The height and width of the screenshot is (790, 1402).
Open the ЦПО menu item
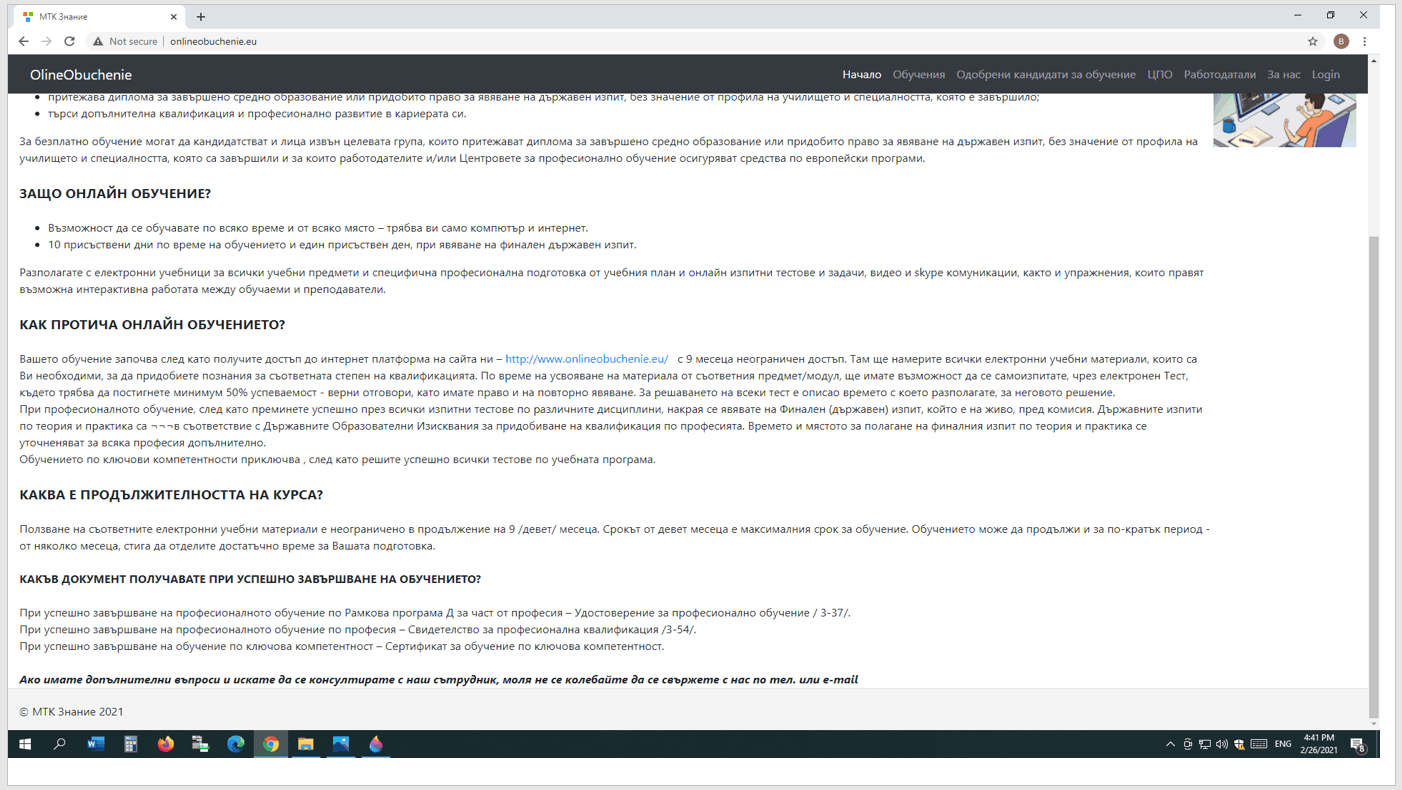[x=1160, y=75]
